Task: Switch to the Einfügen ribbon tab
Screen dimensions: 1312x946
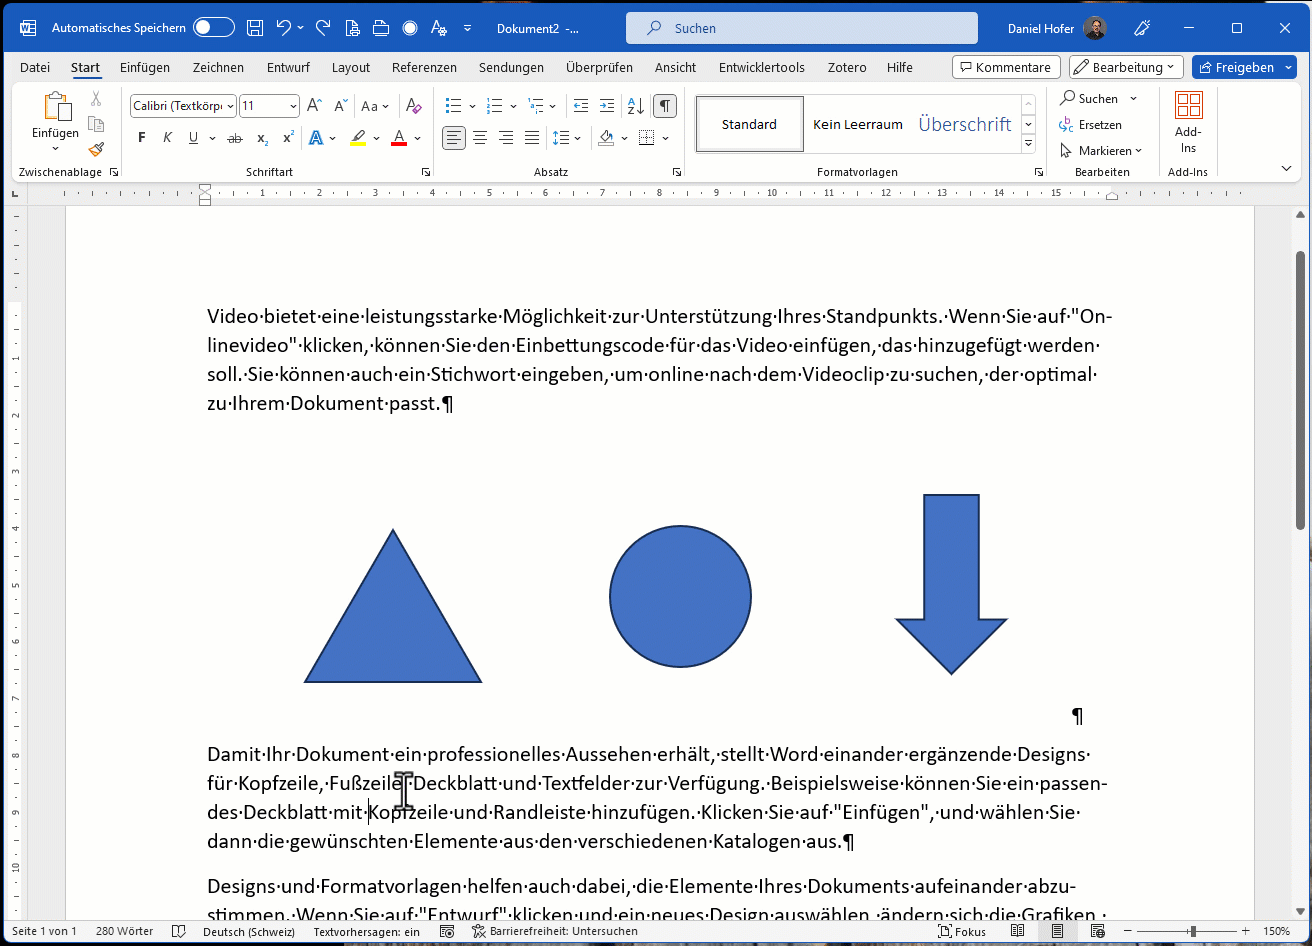Action: (x=145, y=67)
